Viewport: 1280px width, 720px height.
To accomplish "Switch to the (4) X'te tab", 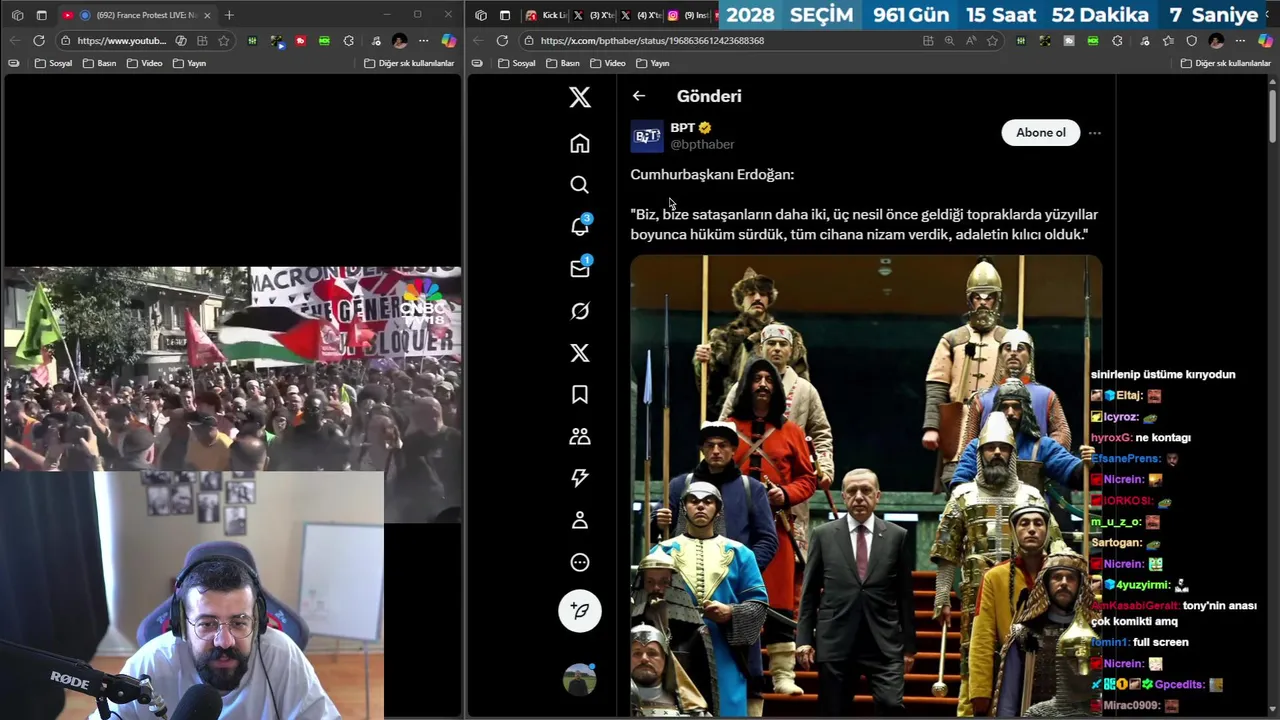I will (x=641, y=15).
